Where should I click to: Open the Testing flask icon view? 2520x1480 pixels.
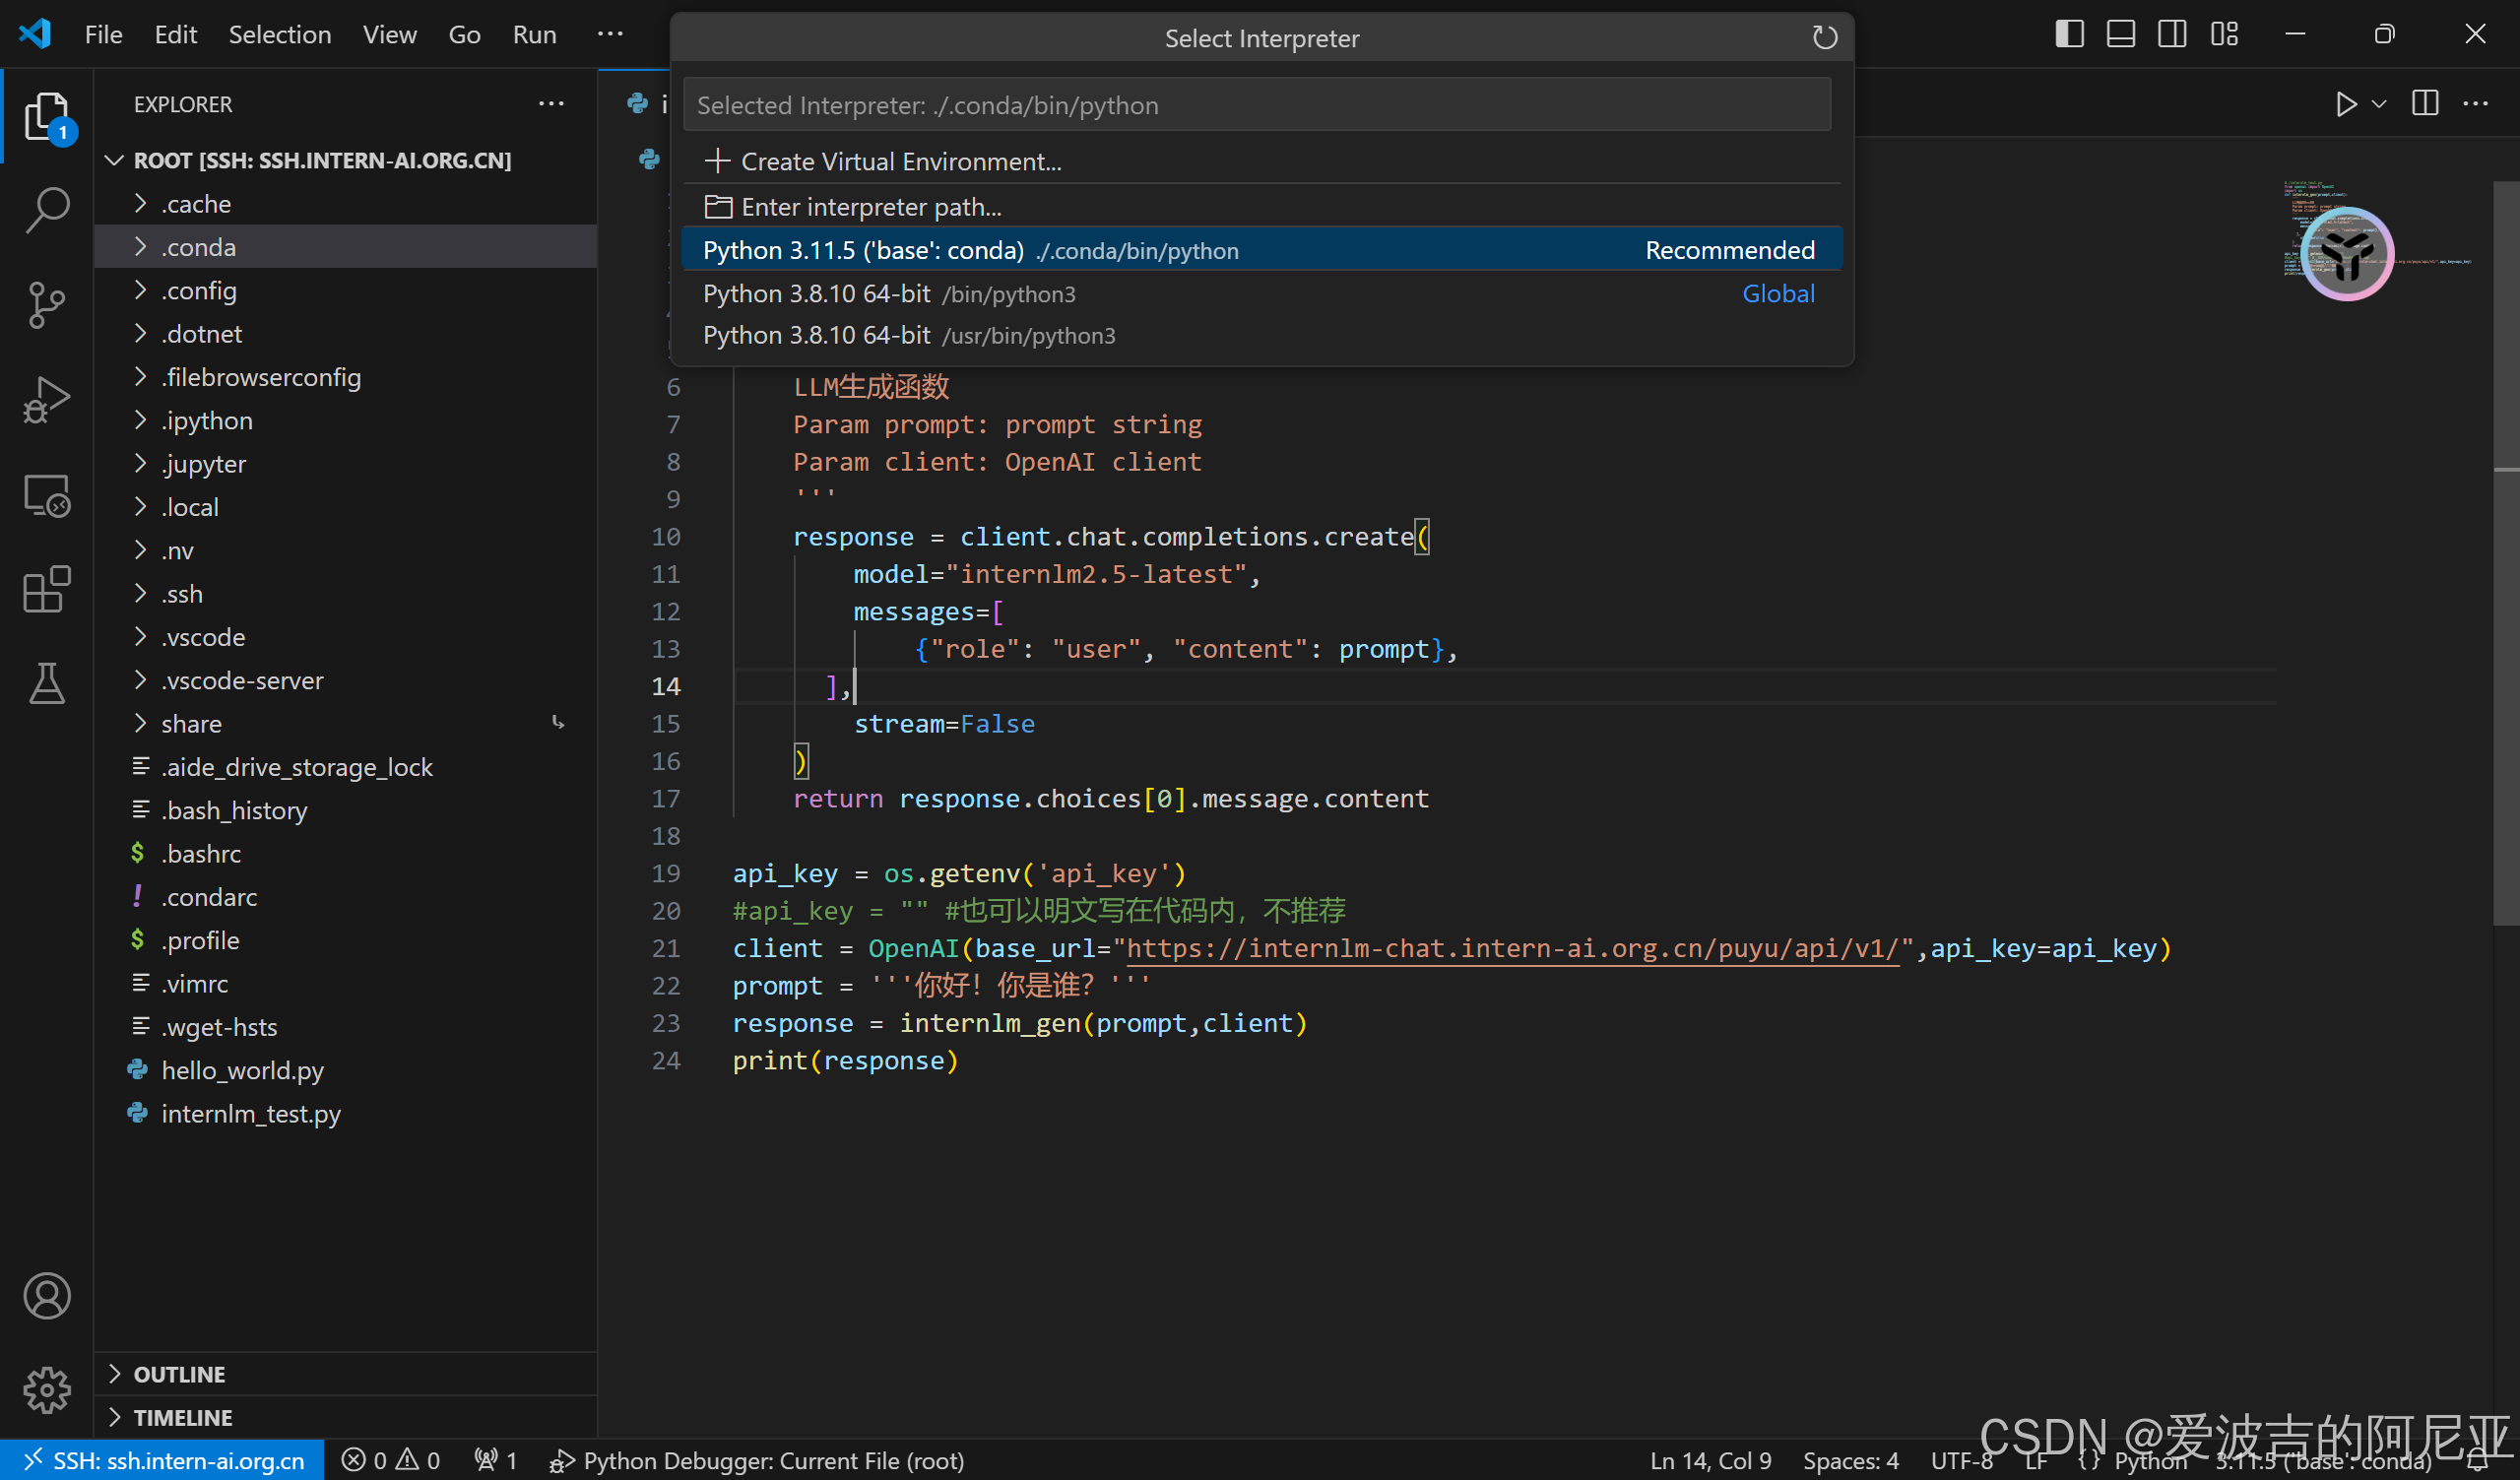point(46,684)
